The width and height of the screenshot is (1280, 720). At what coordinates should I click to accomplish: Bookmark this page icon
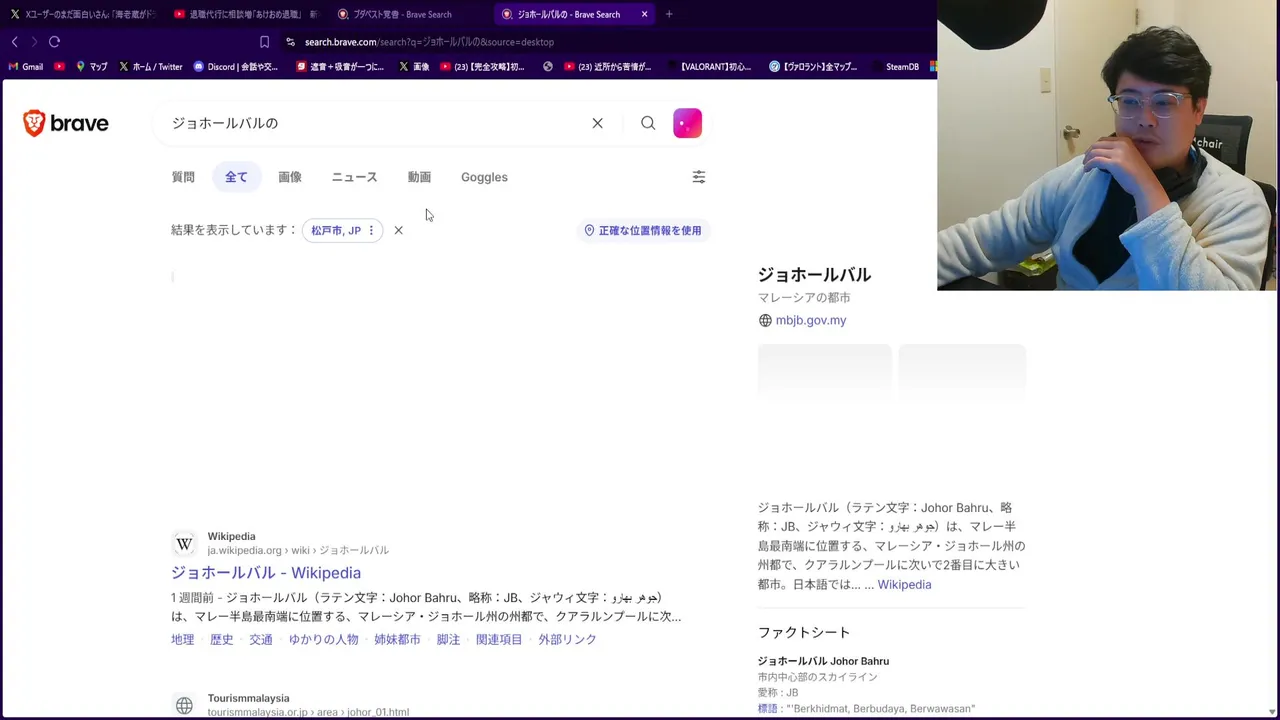coord(264,42)
